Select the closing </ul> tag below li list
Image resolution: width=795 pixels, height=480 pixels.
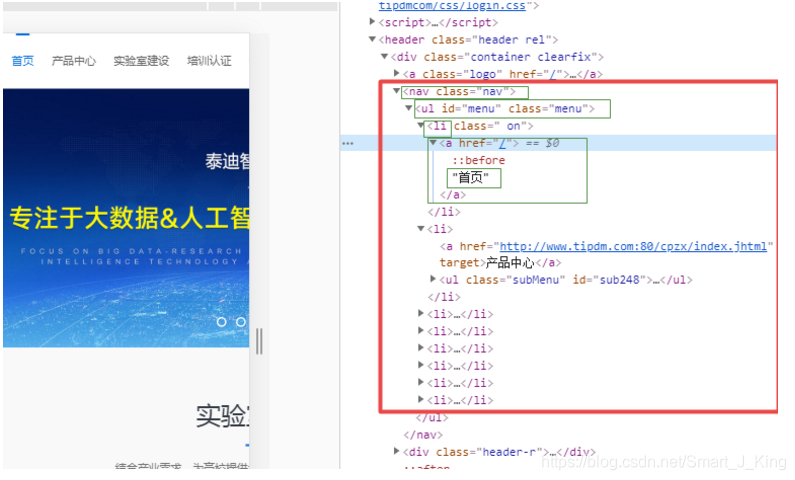tap(432, 418)
